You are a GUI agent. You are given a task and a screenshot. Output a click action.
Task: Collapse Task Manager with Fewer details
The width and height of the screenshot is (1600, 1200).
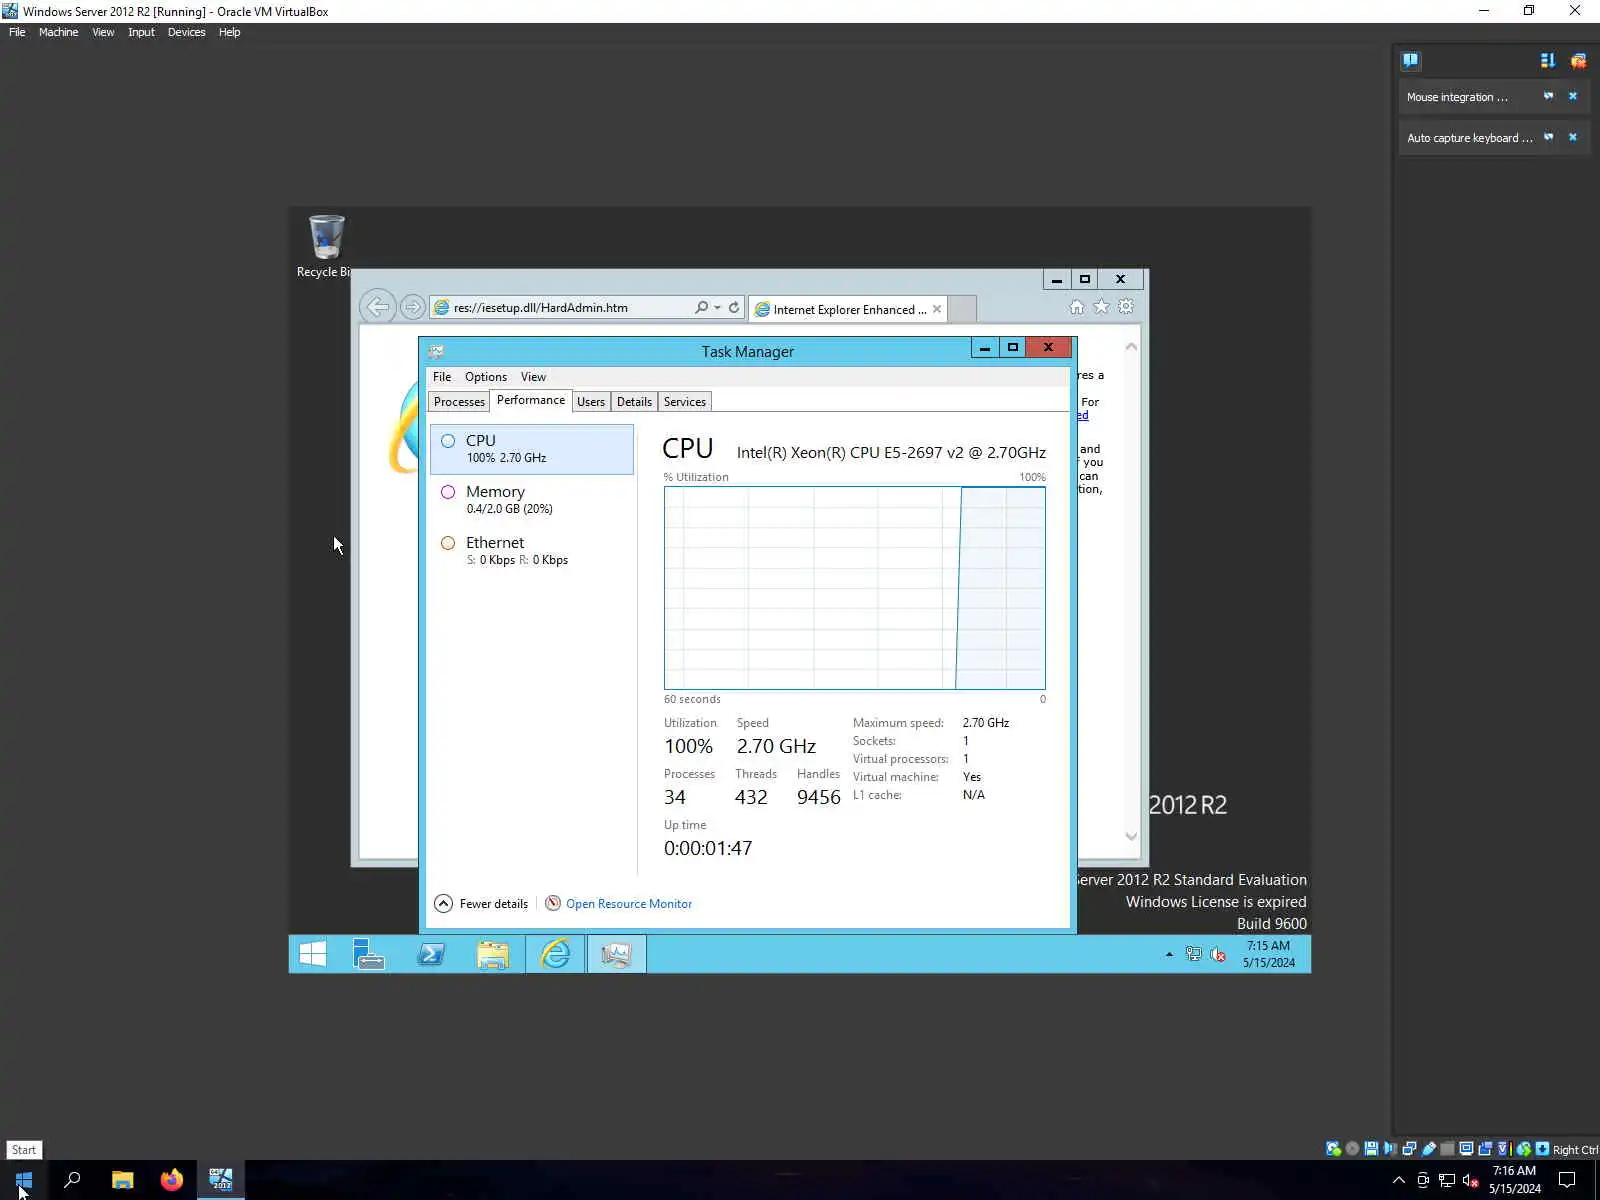(481, 903)
